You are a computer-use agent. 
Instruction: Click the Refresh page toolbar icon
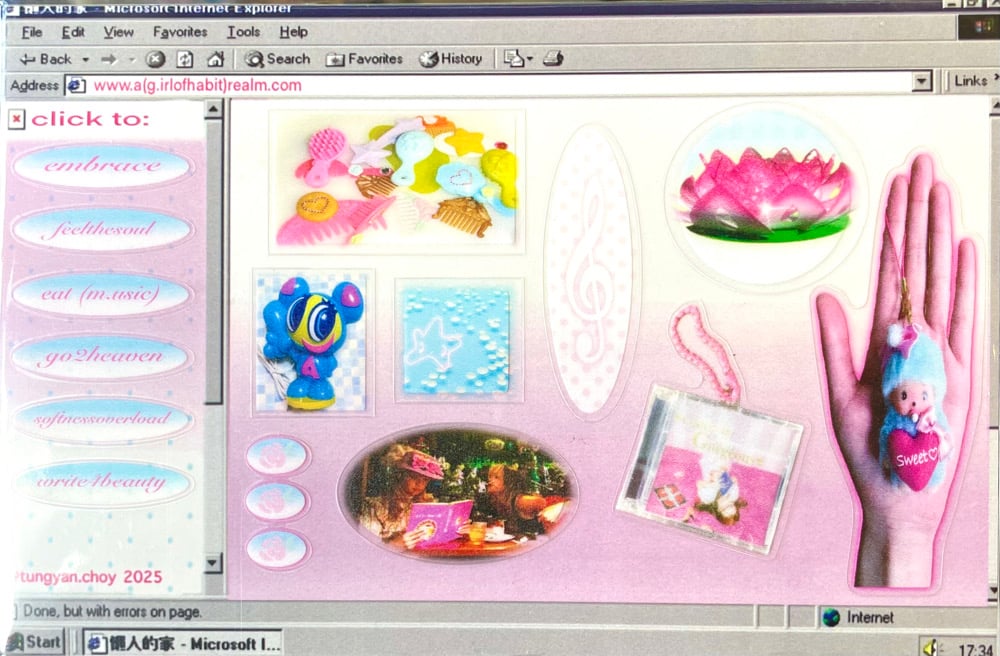[x=185, y=59]
